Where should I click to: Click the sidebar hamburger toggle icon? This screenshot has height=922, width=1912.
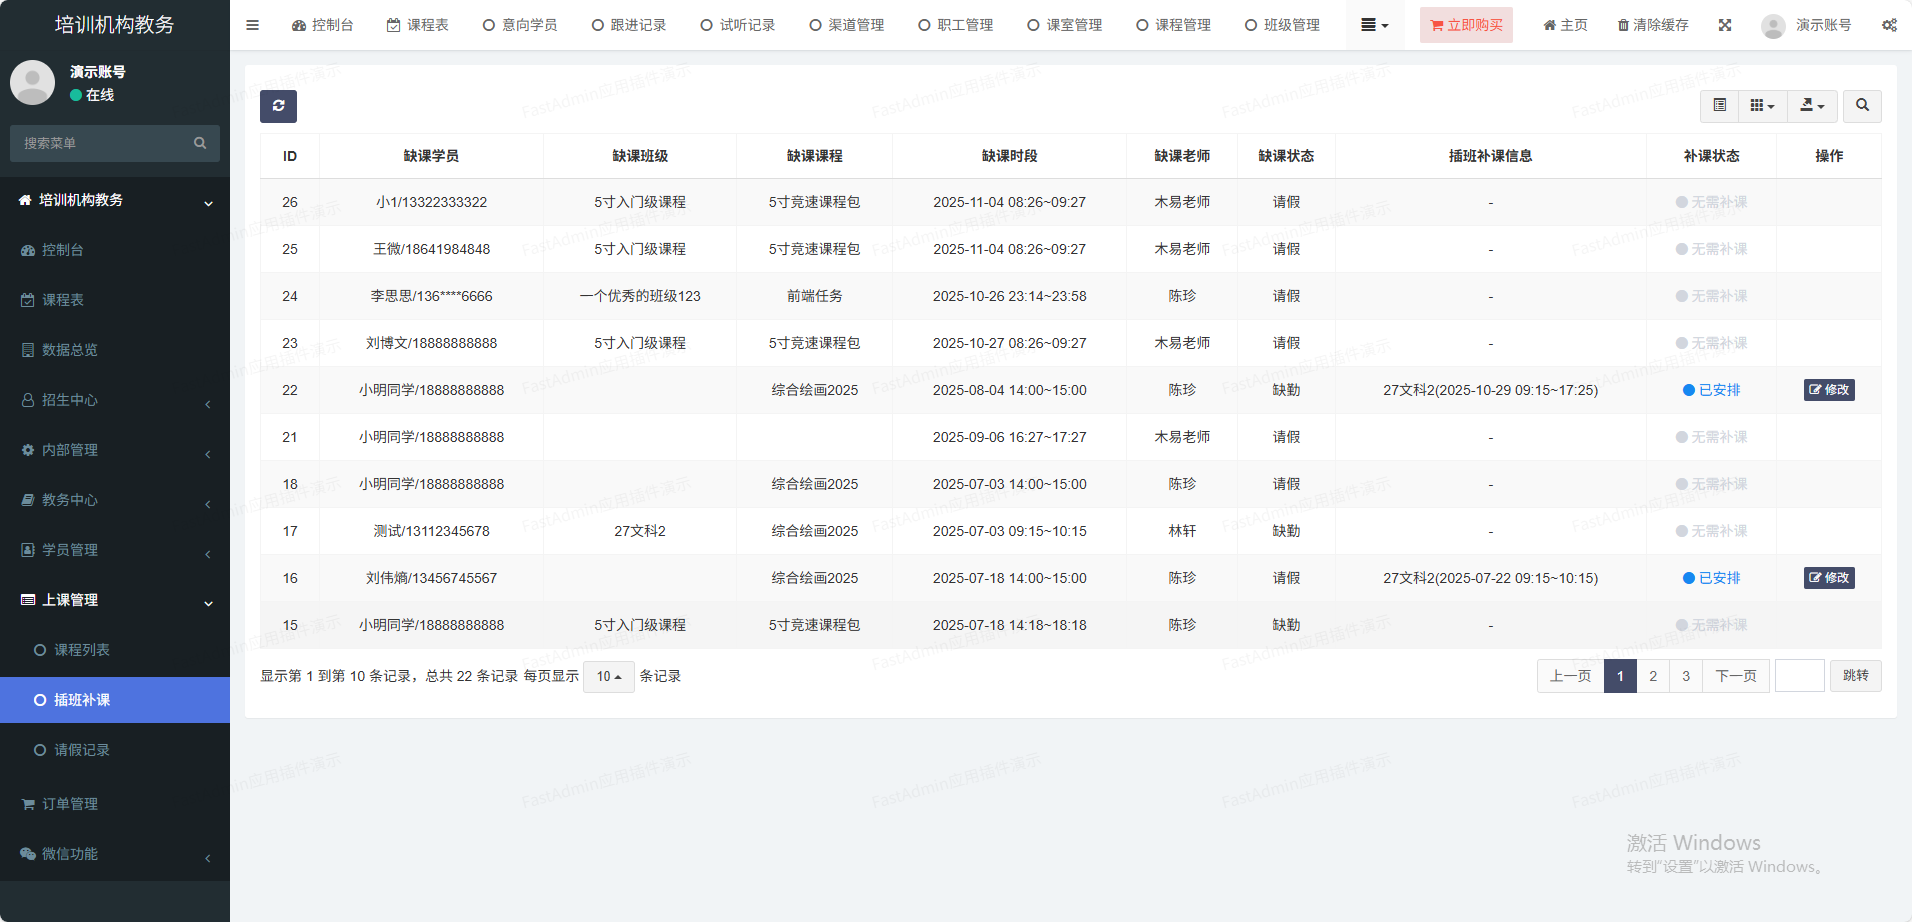[x=252, y=25]
